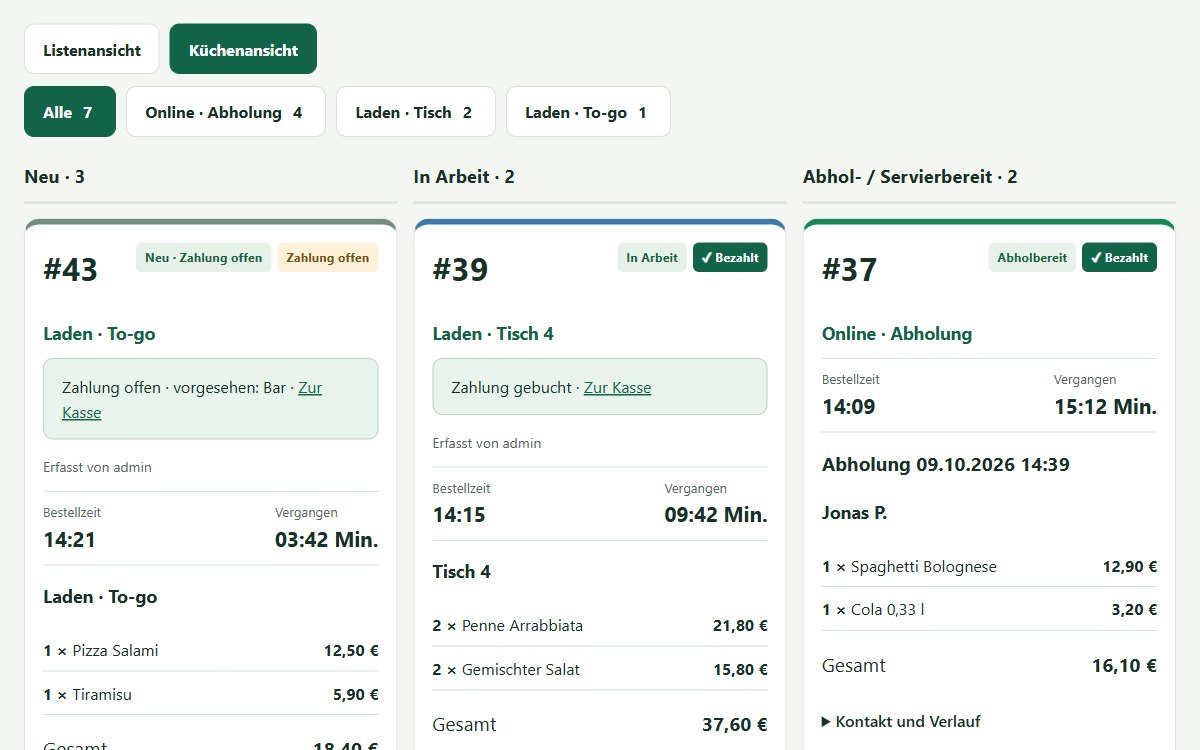This screenshot has height=750, width=1200.
Task: Select order number #39
Action: tap(460, 269)
